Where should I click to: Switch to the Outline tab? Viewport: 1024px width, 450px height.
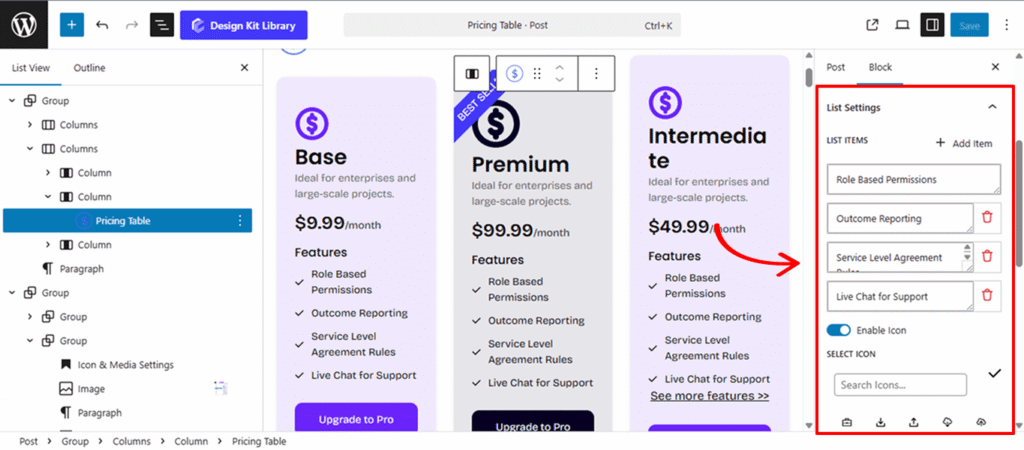89,68
